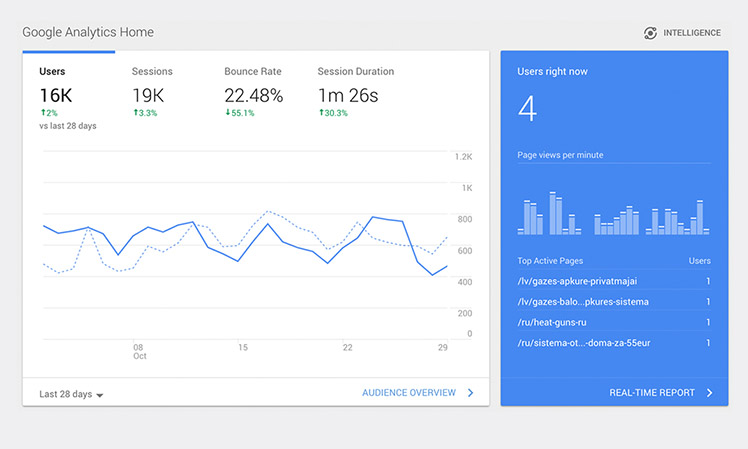Select the /ru/heat-guns-ru active page
748x449 pixels.
point(614,322)
